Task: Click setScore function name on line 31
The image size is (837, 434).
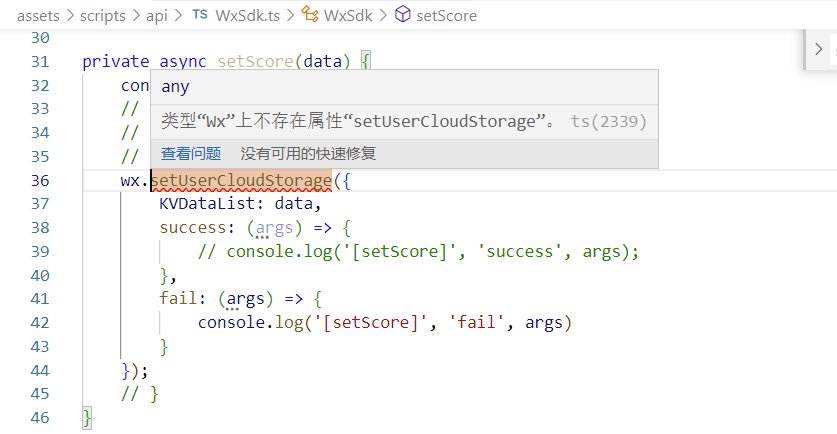Action: [x=255, y=62]
